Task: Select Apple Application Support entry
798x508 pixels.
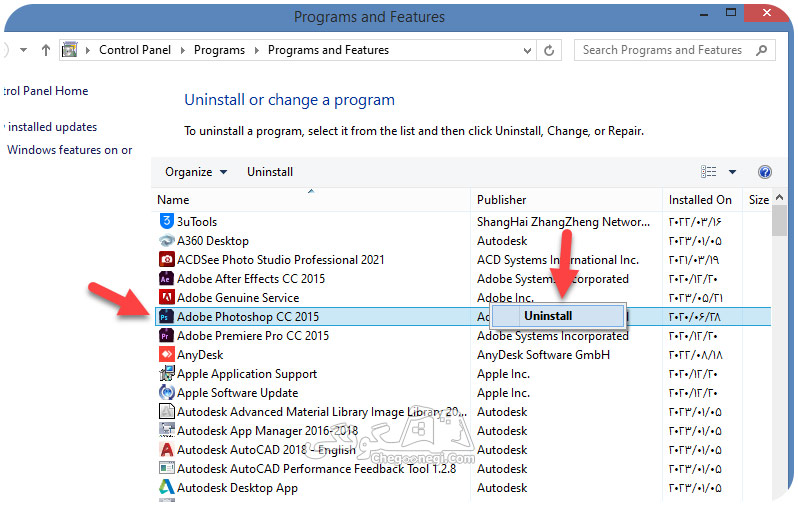Action: (247, 374)
